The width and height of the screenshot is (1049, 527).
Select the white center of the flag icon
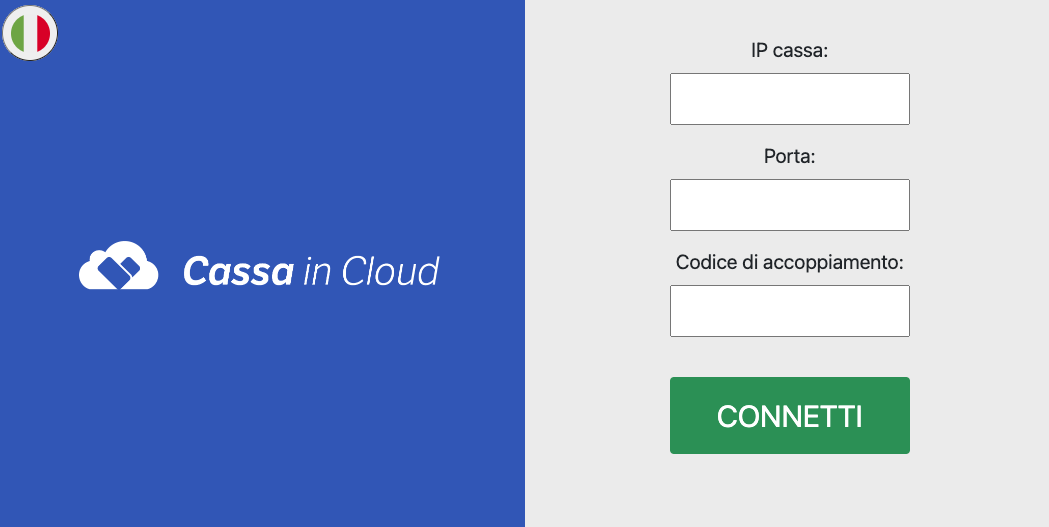tap(31, 33)
